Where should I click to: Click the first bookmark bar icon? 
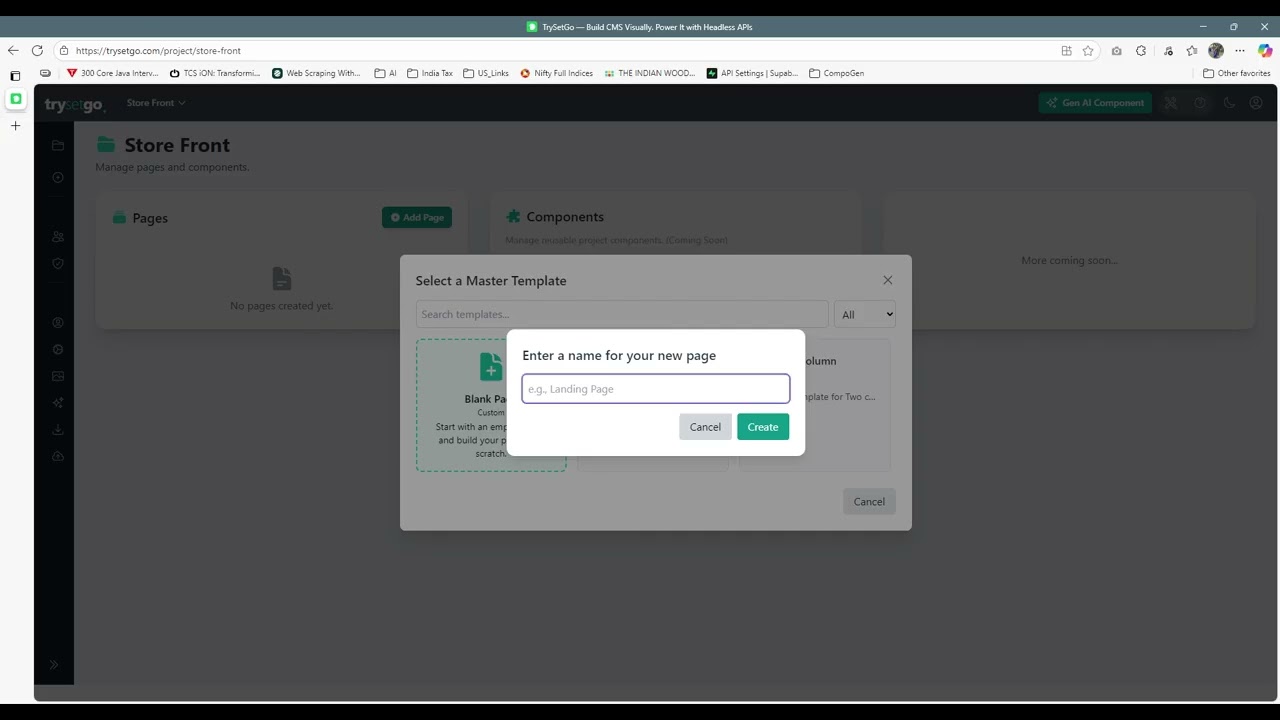[45, 73]
